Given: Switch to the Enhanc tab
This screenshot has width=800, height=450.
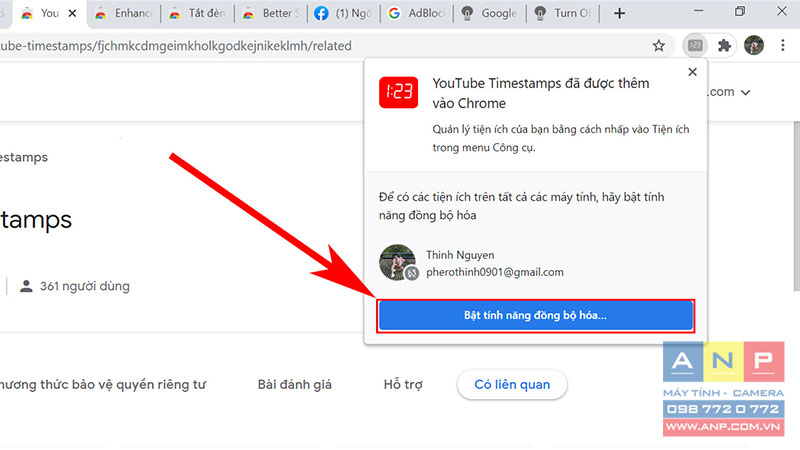Looking at the screenshot, I should [123, 13].
